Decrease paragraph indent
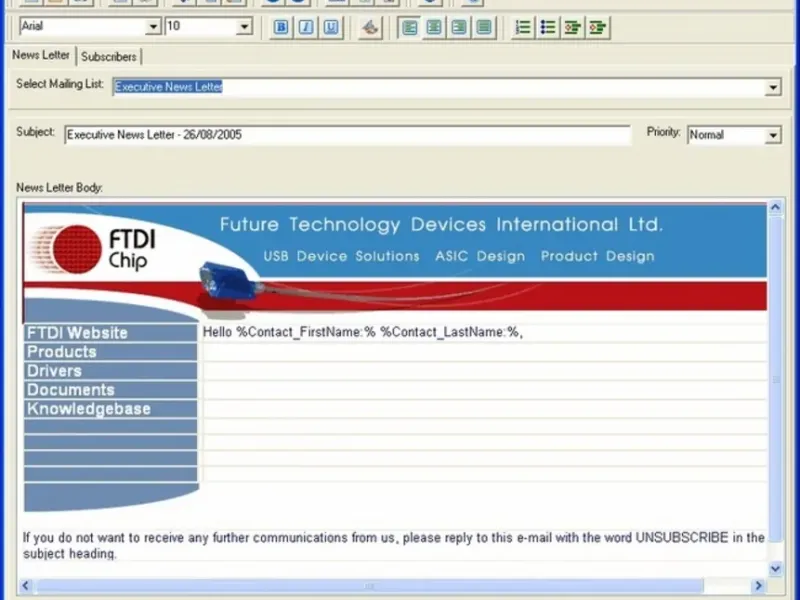Screen dimensions: 800x600 (572, 27)
